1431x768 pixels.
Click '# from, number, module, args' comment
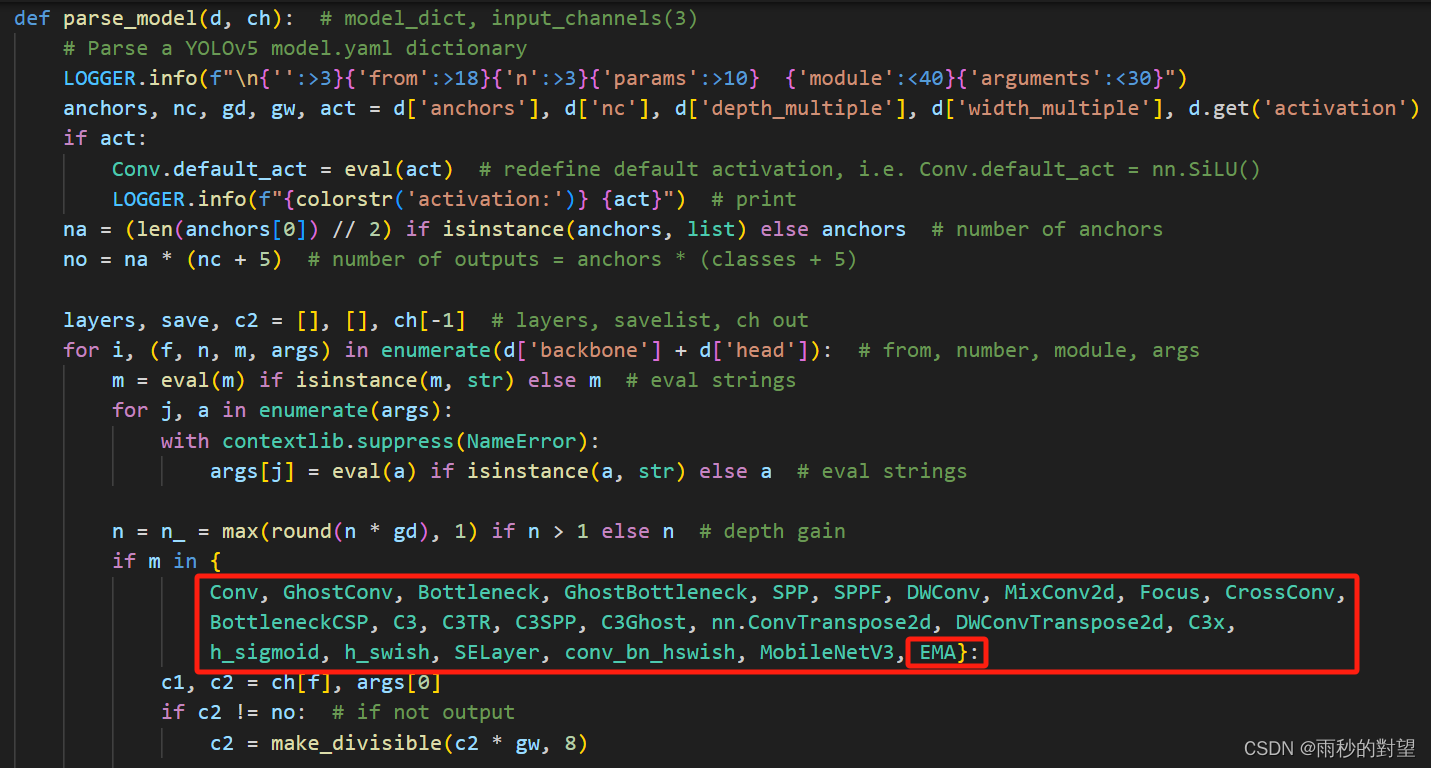coord(1028,350)
